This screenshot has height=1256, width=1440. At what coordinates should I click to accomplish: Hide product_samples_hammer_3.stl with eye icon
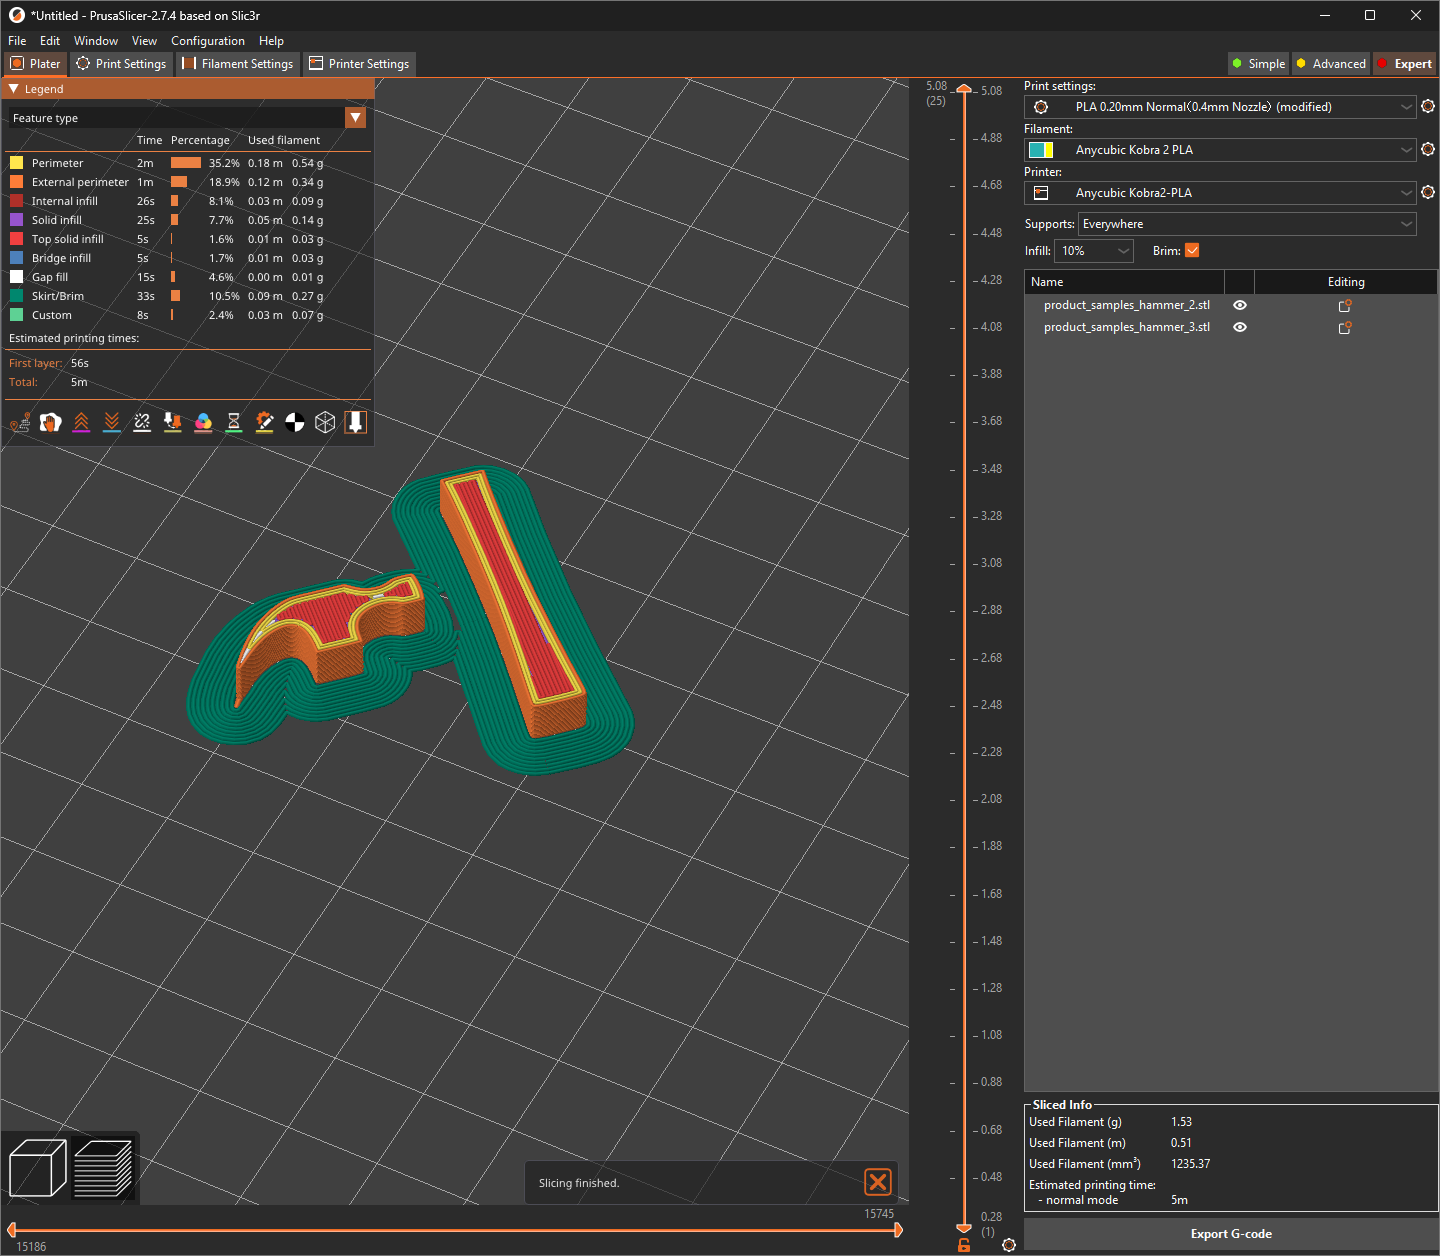1240,327
